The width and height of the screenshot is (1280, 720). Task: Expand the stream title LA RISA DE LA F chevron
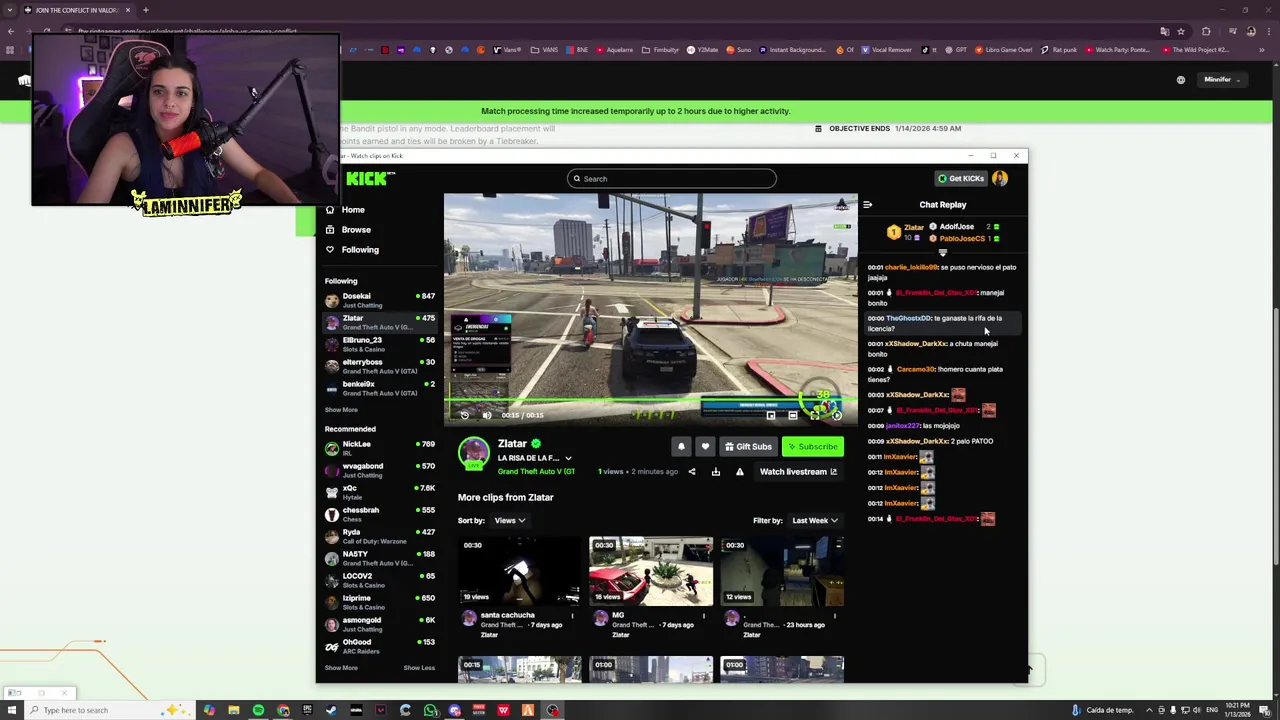[568, 459]
